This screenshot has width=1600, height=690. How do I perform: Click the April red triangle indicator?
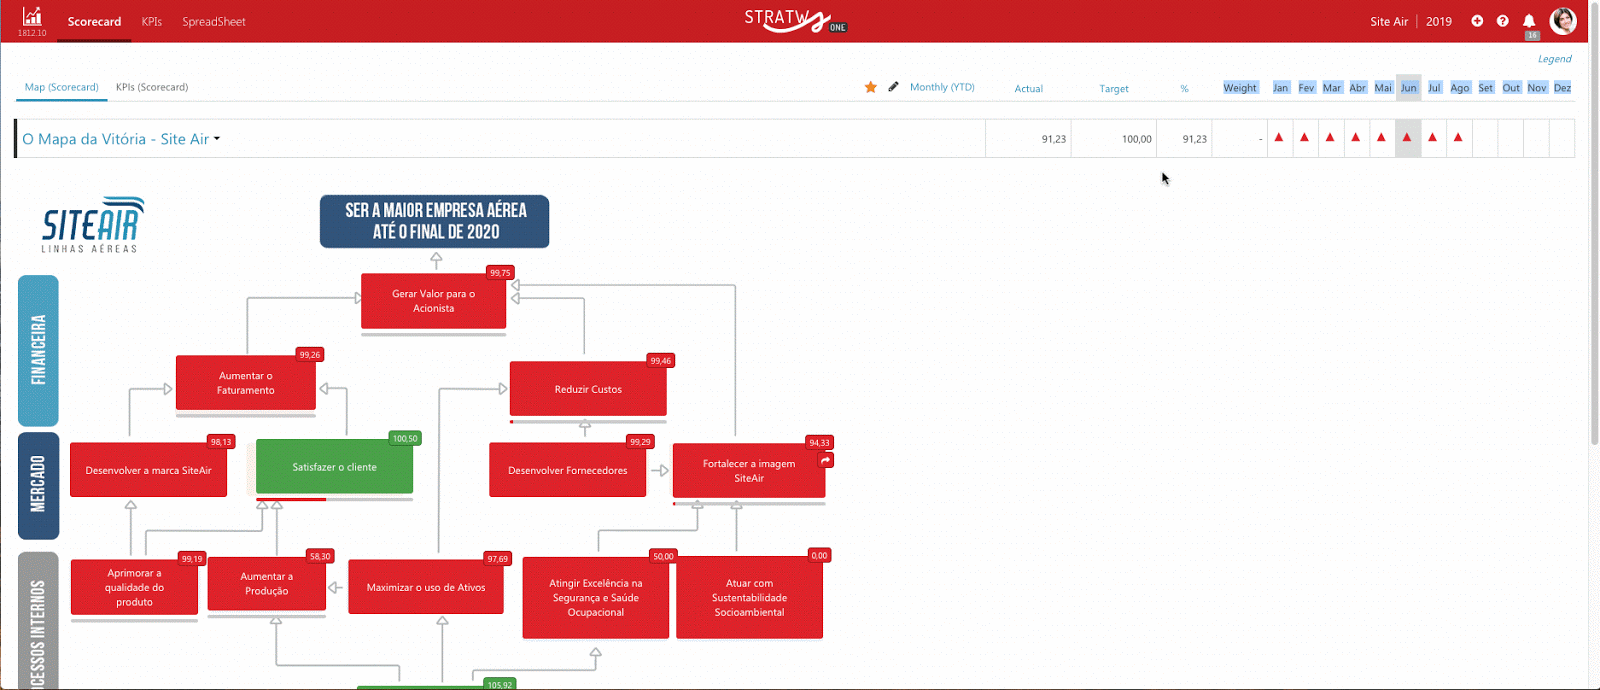click(1356, 137)
